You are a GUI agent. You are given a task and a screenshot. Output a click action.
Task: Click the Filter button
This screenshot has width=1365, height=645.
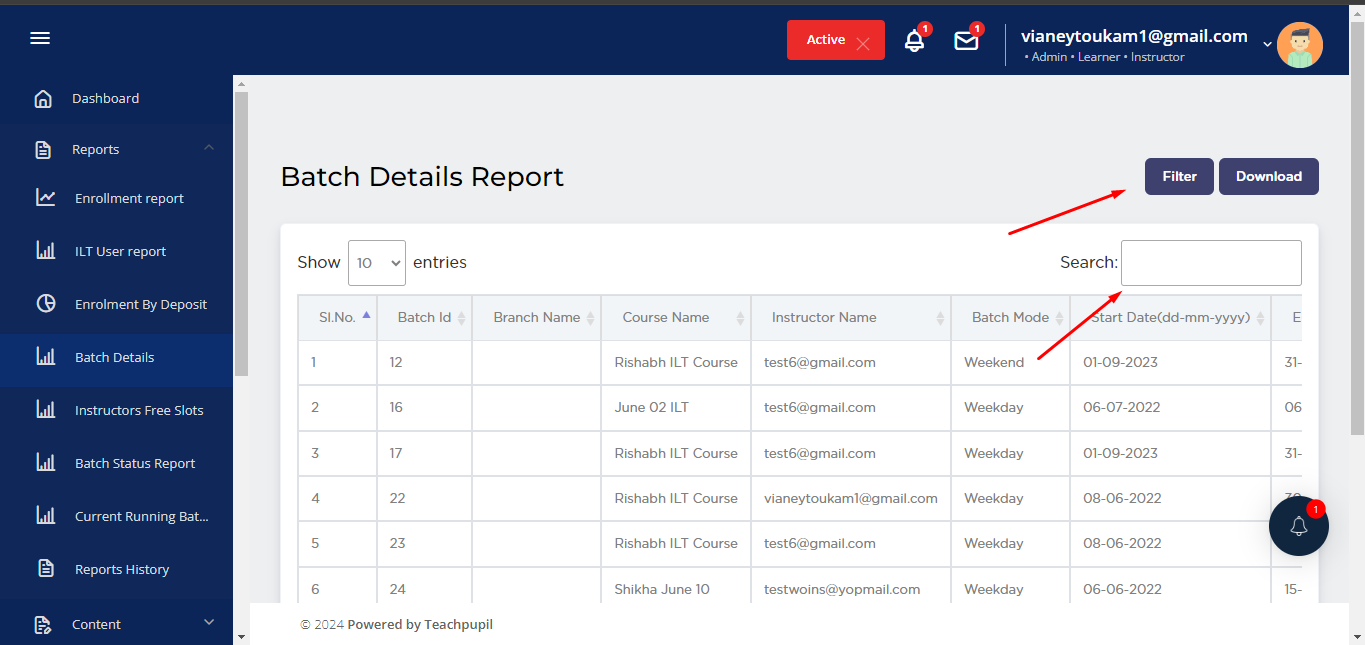point(1179,176)
